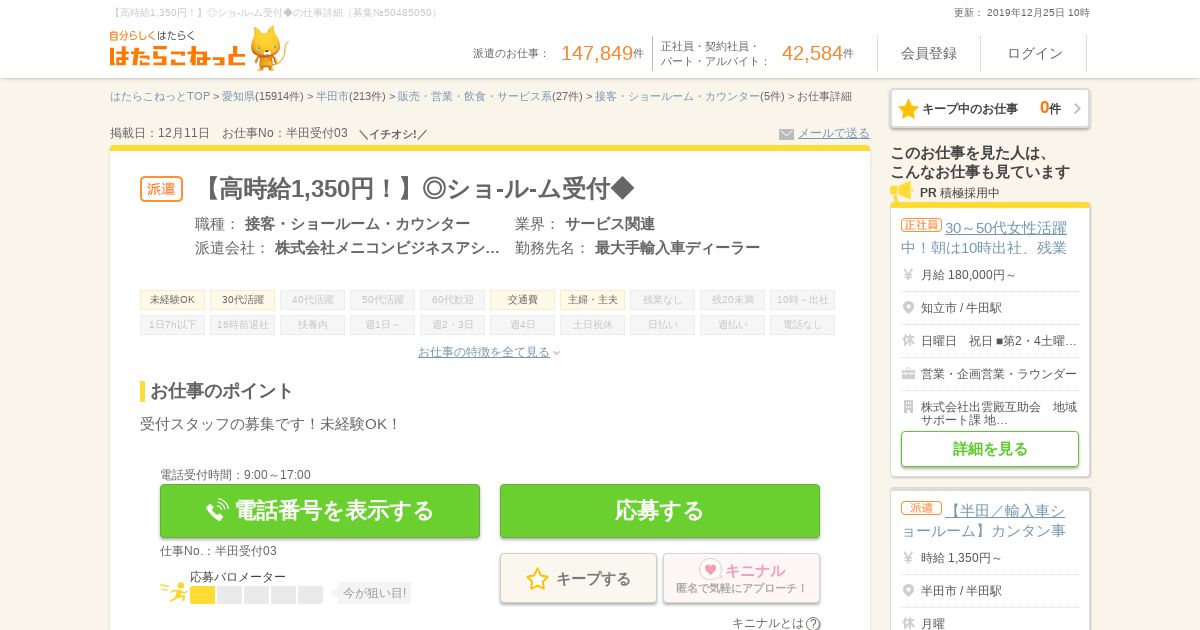Viewport: 1200px width, 630px height.
Task: Expand お仕事の特徴を全て見る
Action: [x=489, y=352]
